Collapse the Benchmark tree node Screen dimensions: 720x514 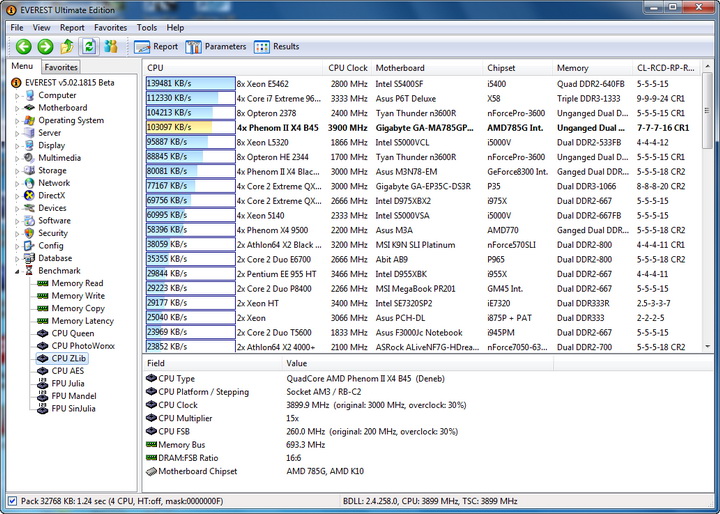17,271
